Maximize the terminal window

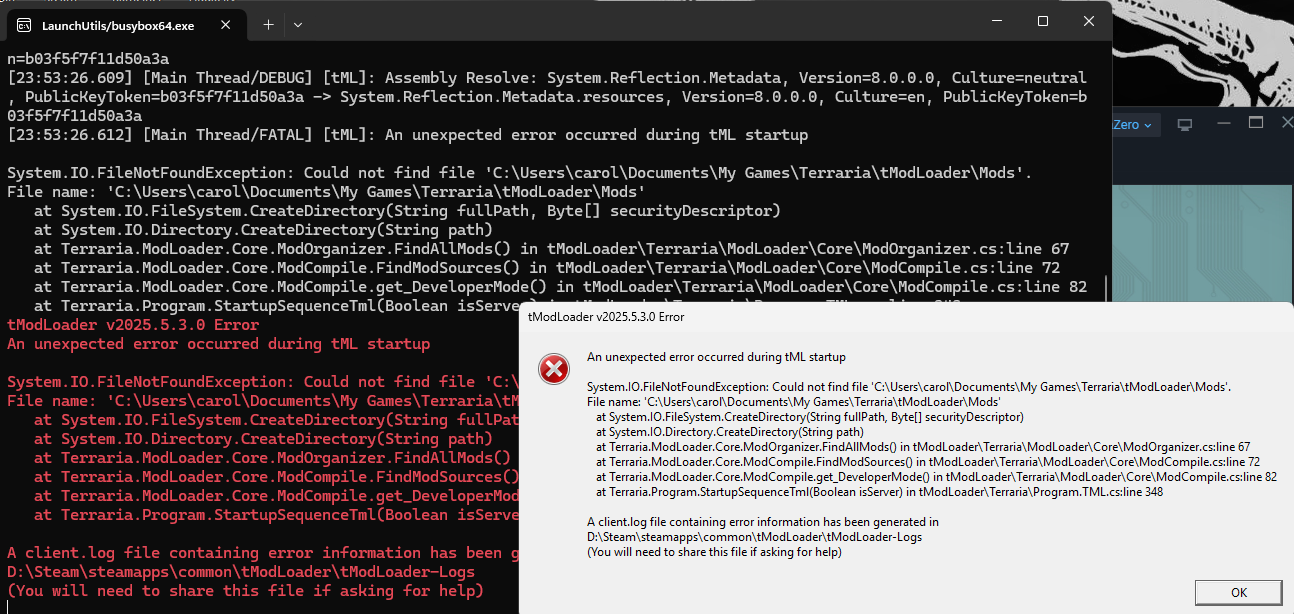click(1042, 21)
